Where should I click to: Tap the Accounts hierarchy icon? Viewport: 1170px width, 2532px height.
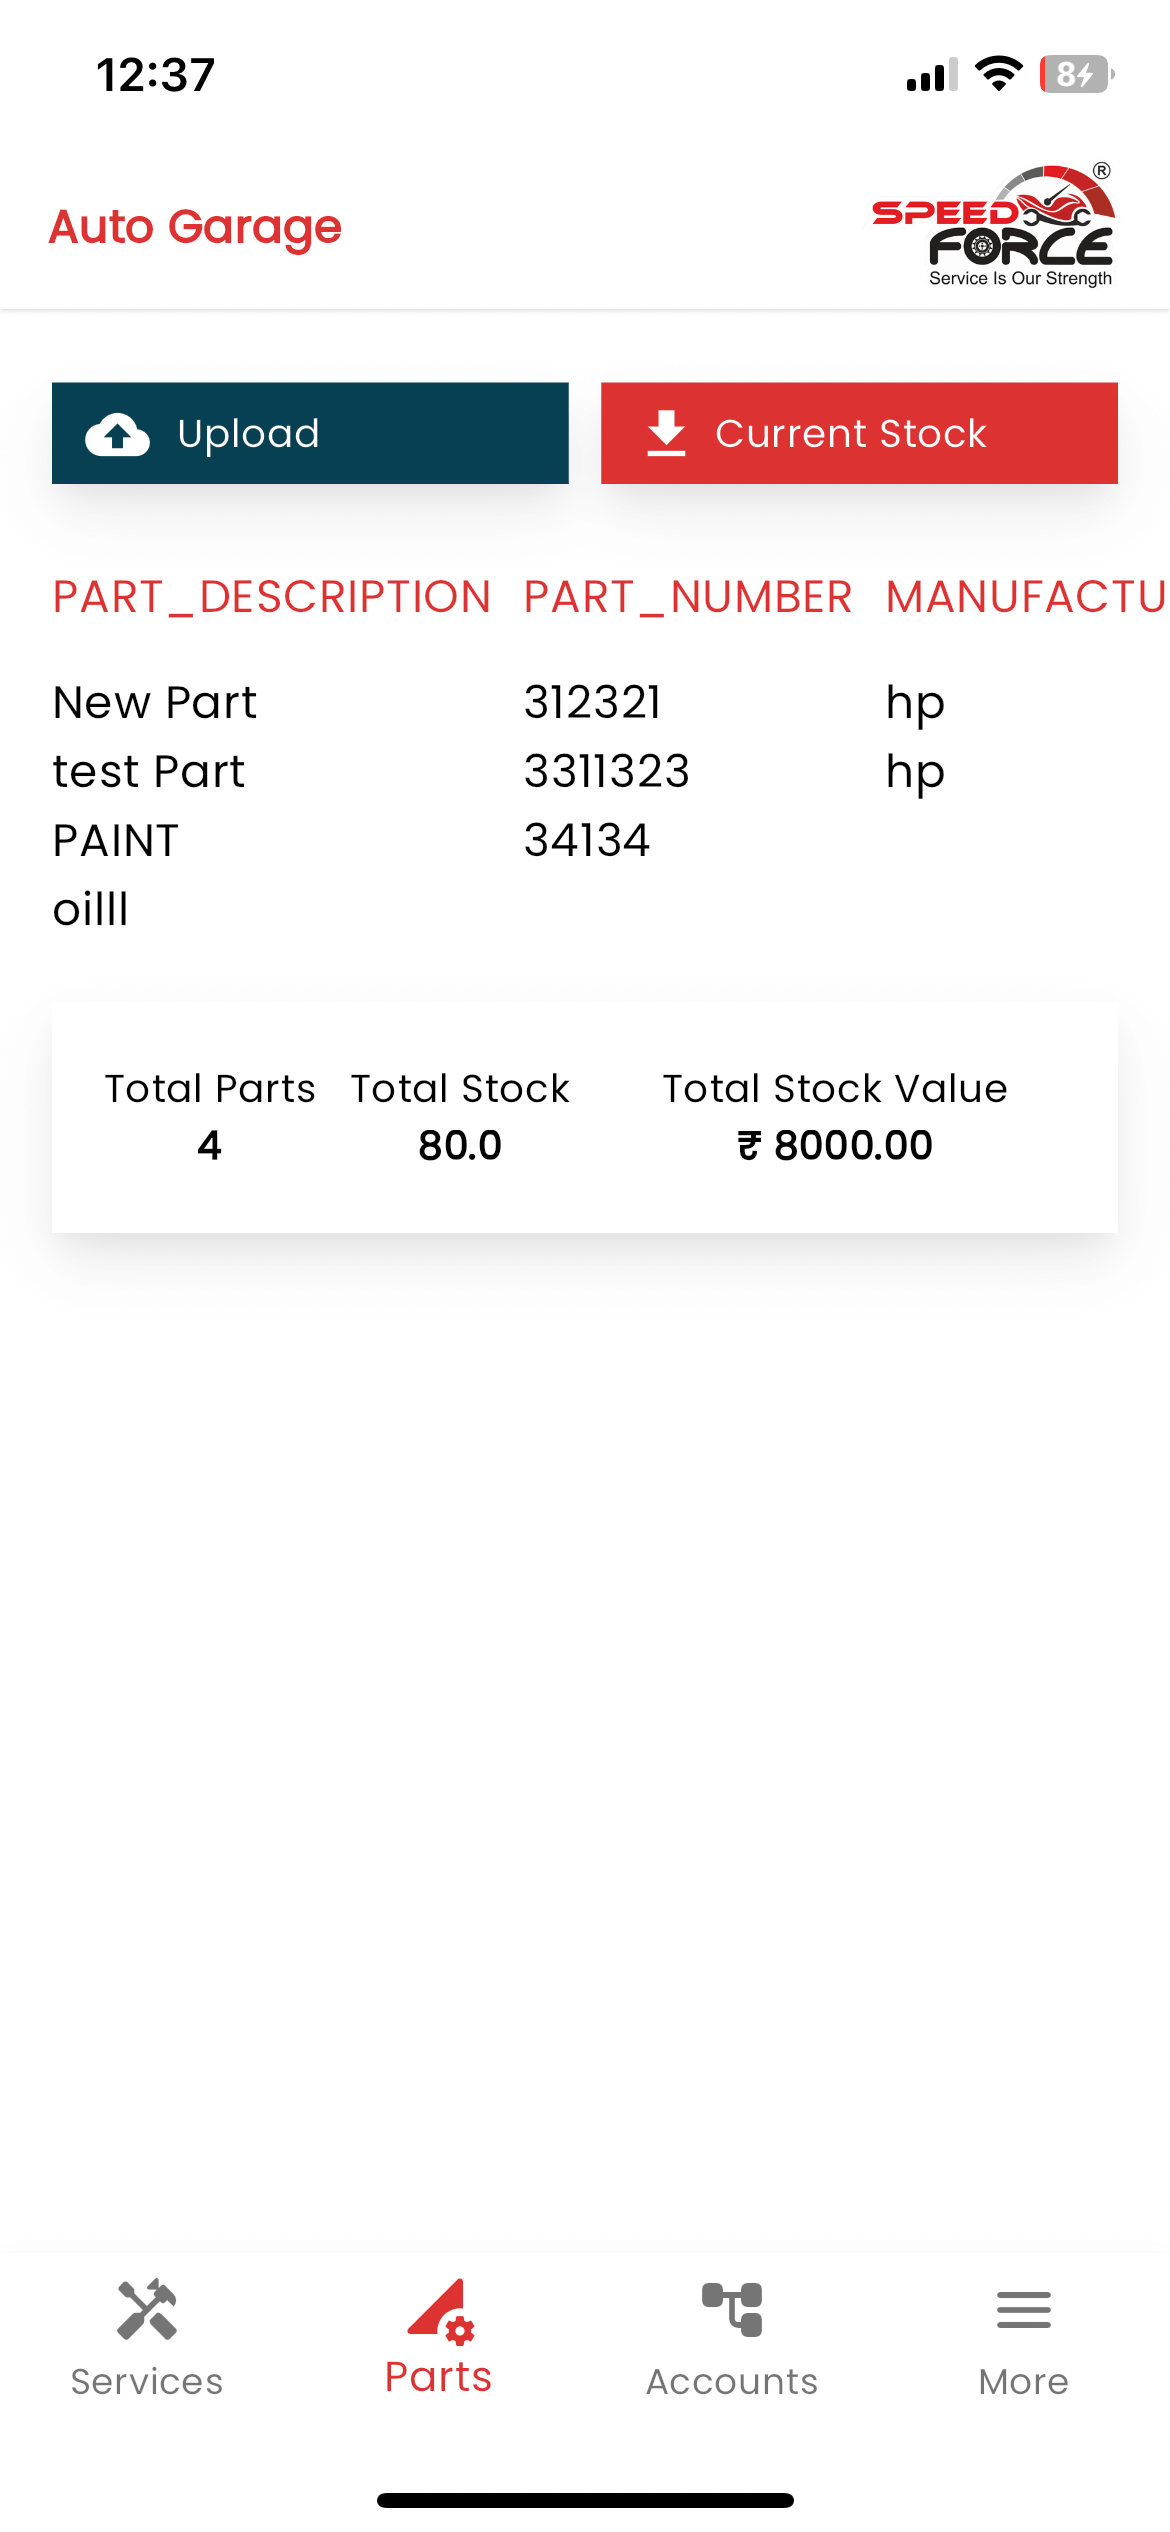coord(732,2310)
